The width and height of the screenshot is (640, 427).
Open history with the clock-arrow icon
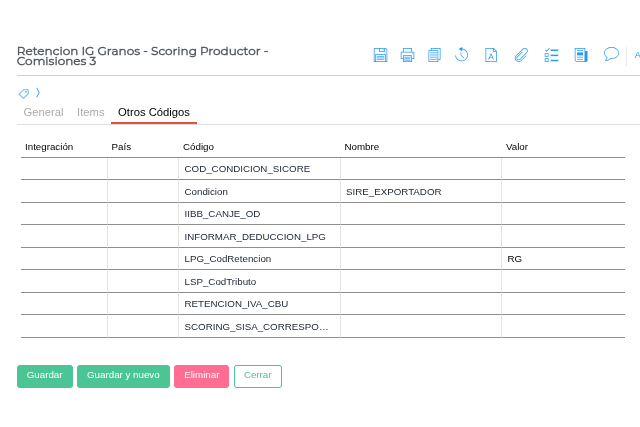pos(461,55)
